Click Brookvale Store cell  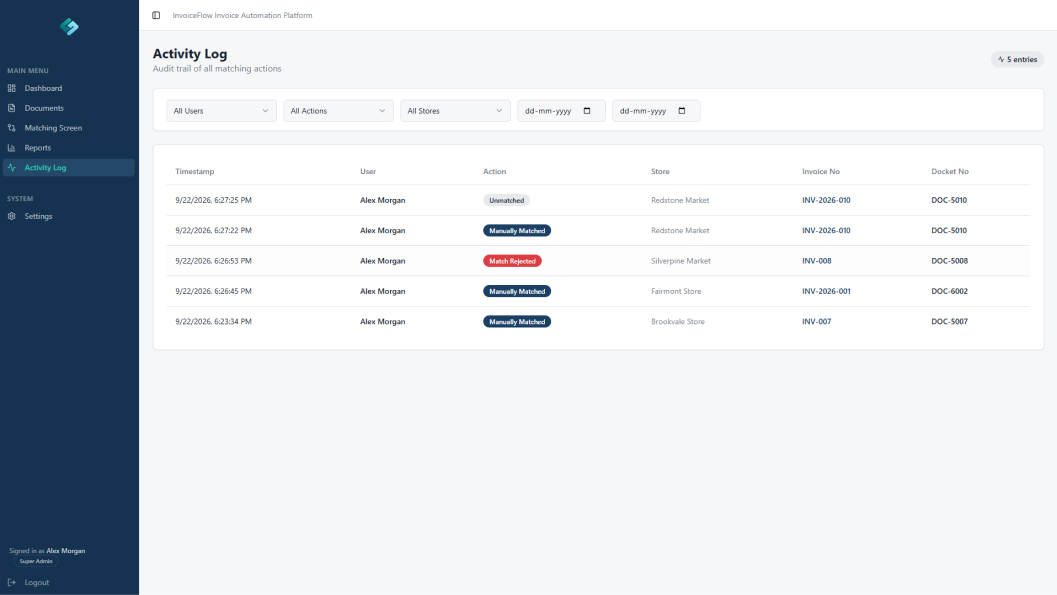pos(677,321)
